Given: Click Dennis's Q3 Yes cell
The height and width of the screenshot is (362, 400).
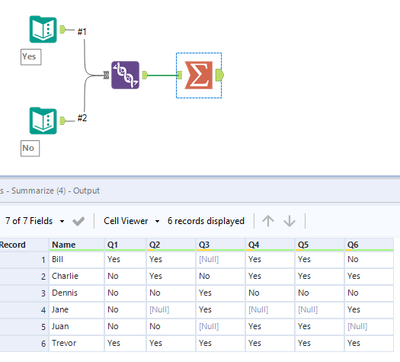Looking at the screenshot, I should (x=220, y=293).
